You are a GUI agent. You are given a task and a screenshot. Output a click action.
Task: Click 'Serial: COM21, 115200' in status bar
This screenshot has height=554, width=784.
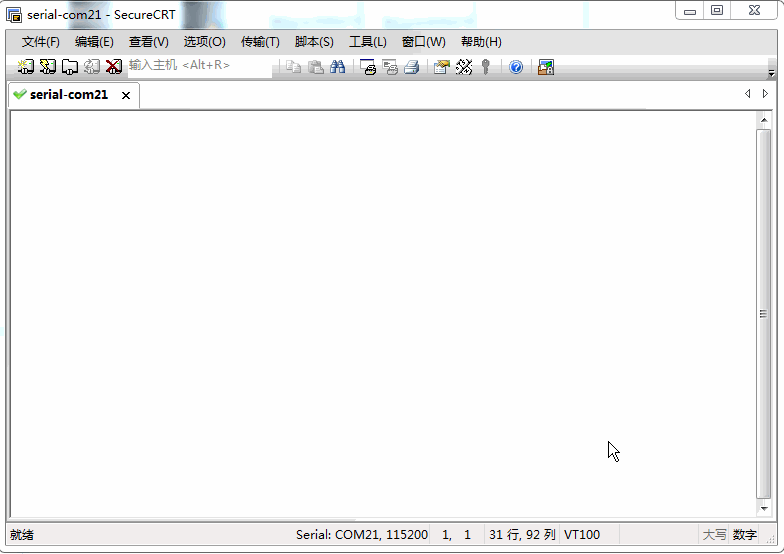[x=362, y=535]
